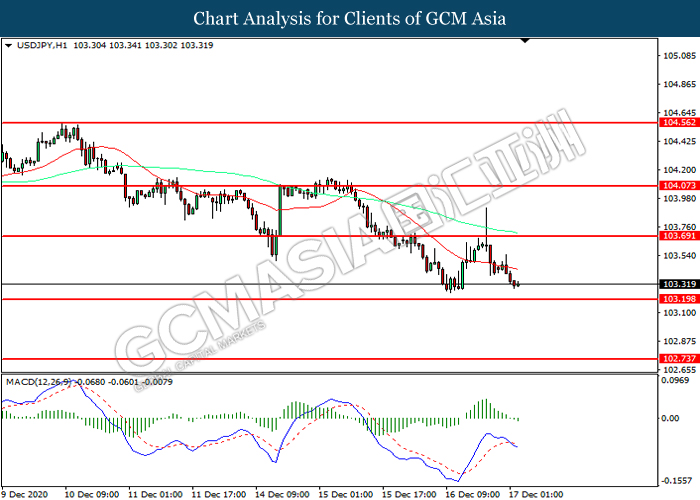The height and width of the screenshot is (500, 700).
Task: Click the axis value 103.100
Action: pos(679,312)
